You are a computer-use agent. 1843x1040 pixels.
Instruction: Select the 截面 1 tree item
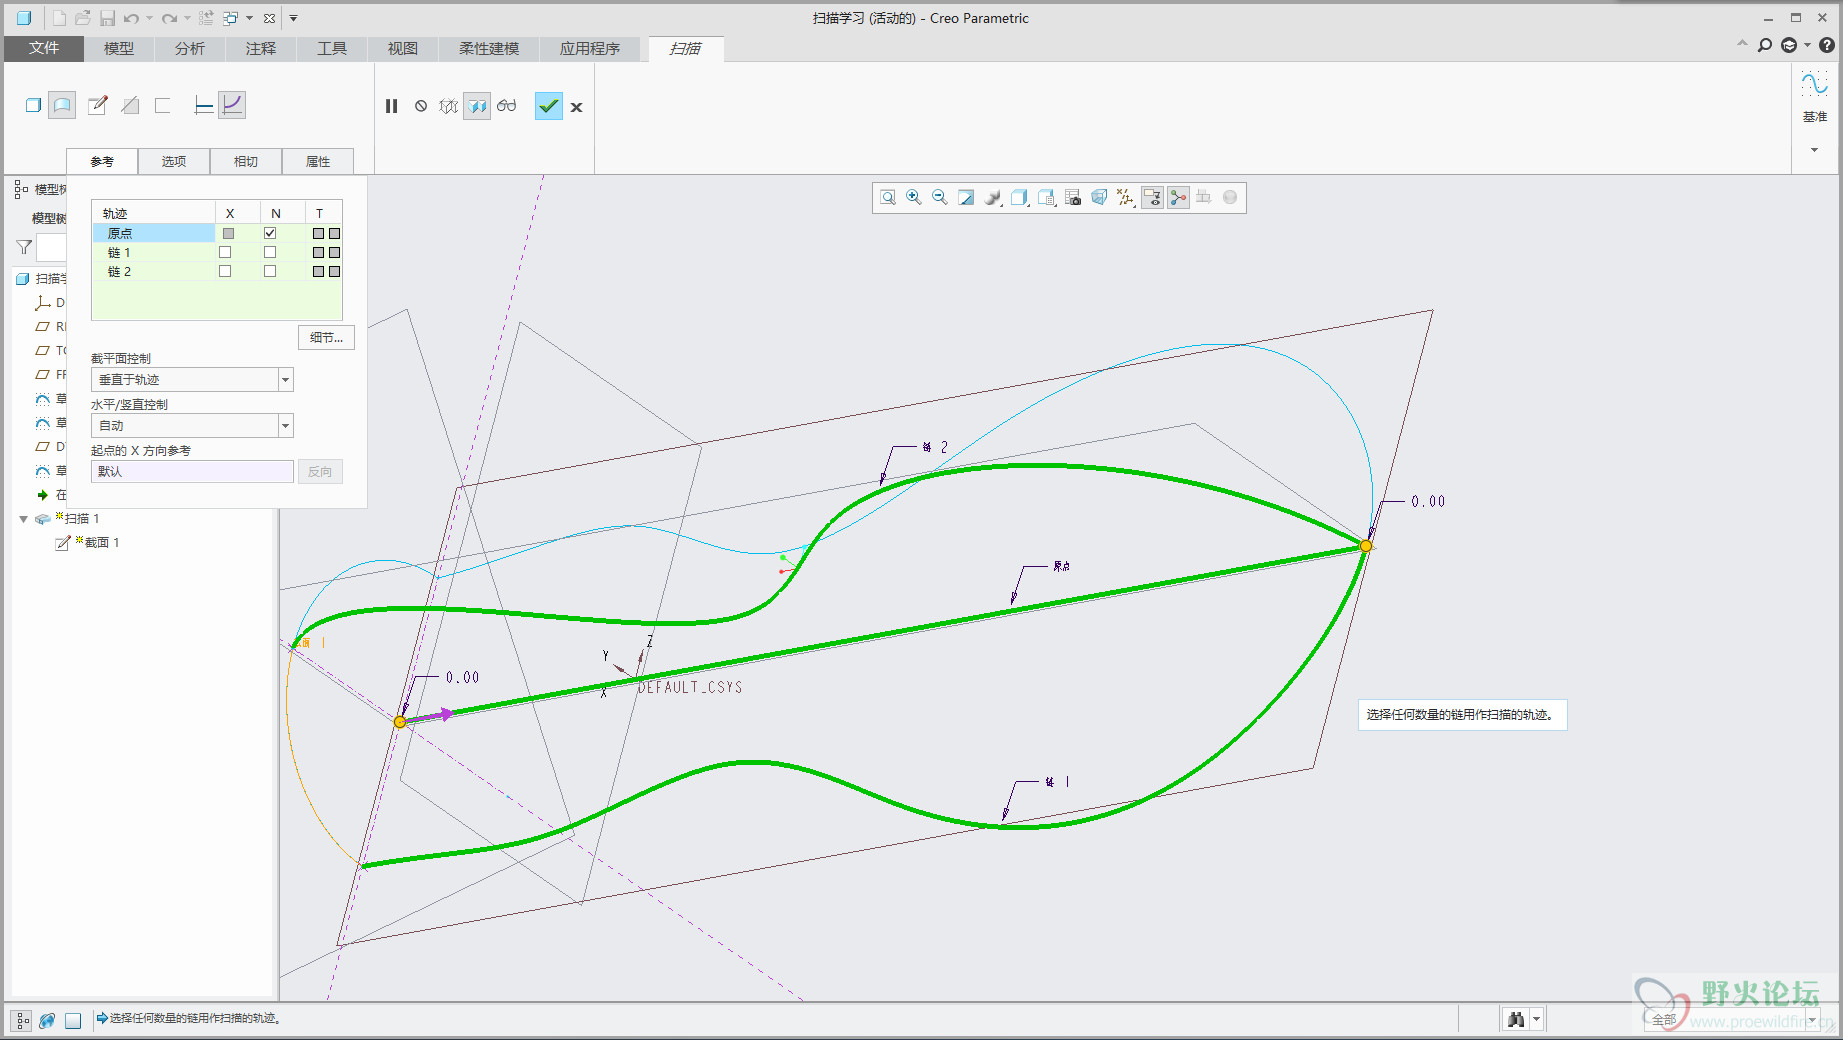[x=102, y=543]
